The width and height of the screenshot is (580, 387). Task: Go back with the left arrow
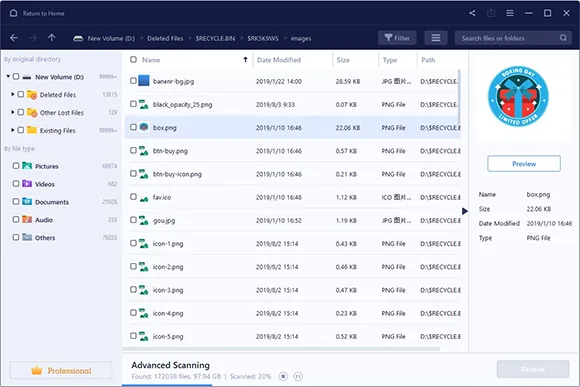14,38
